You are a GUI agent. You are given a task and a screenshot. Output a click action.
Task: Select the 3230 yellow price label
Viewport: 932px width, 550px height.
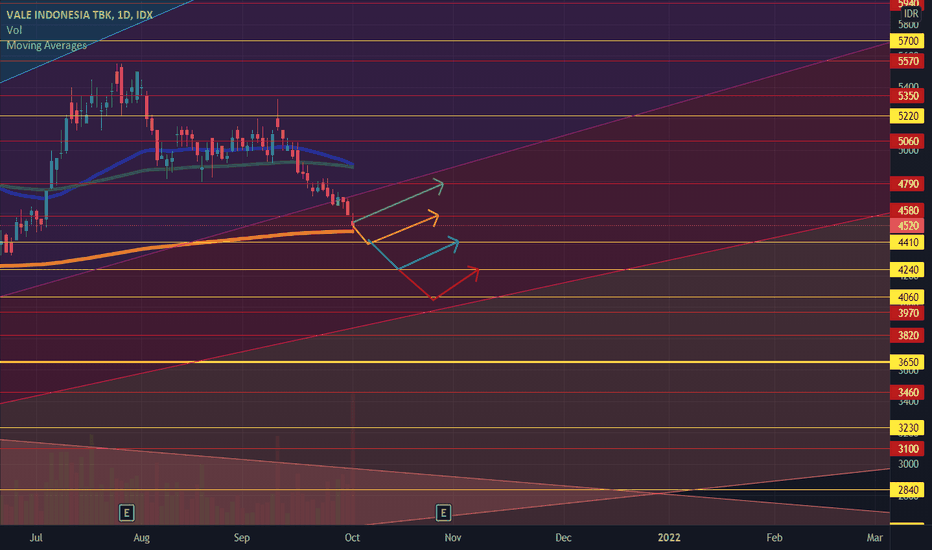[907, 428]
